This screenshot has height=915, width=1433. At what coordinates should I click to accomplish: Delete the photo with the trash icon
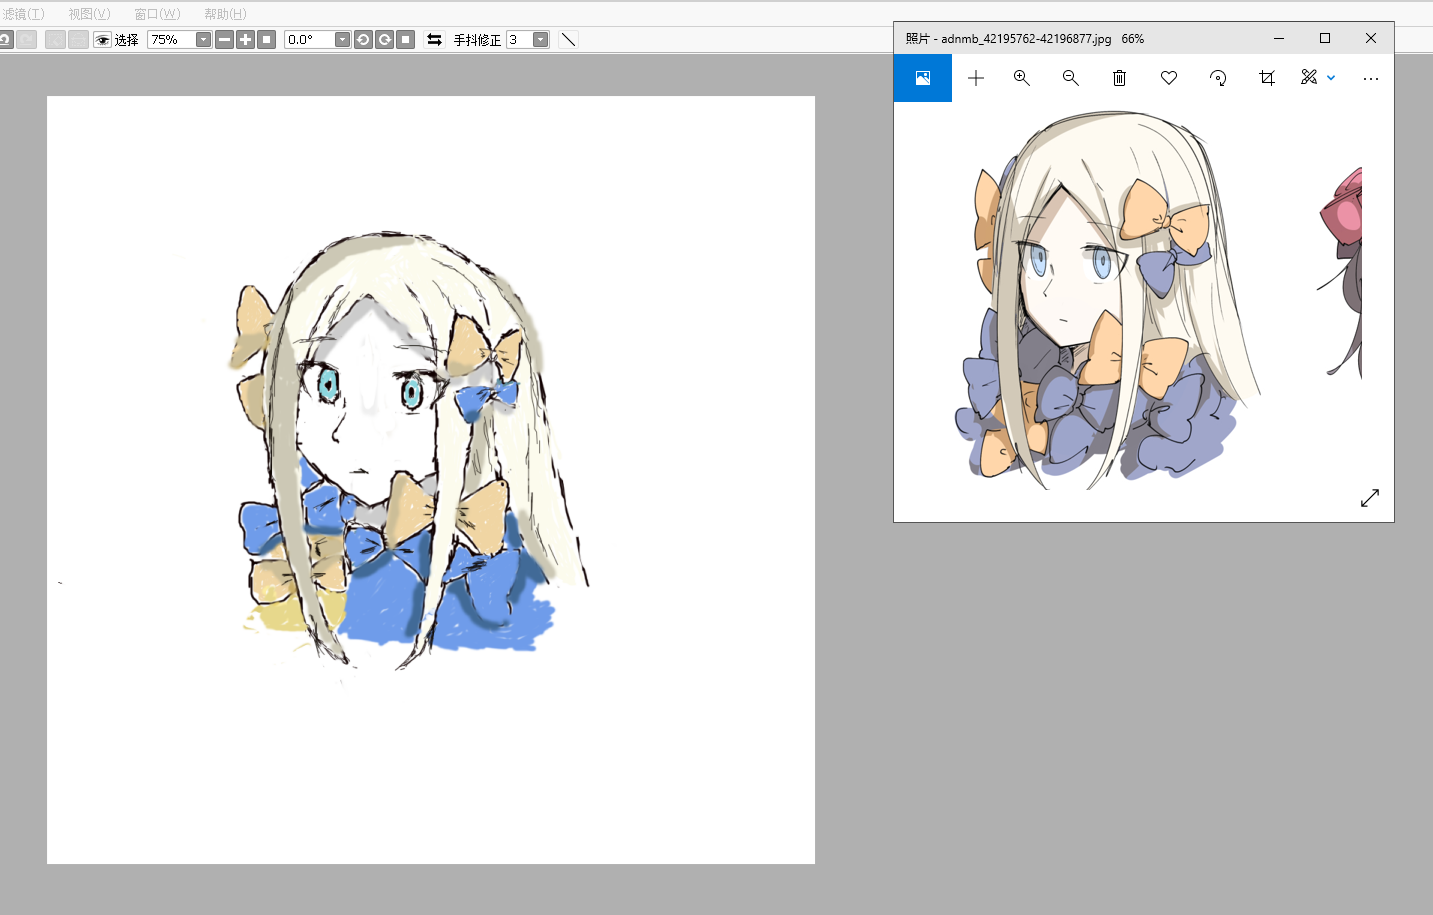[1119, 78]
